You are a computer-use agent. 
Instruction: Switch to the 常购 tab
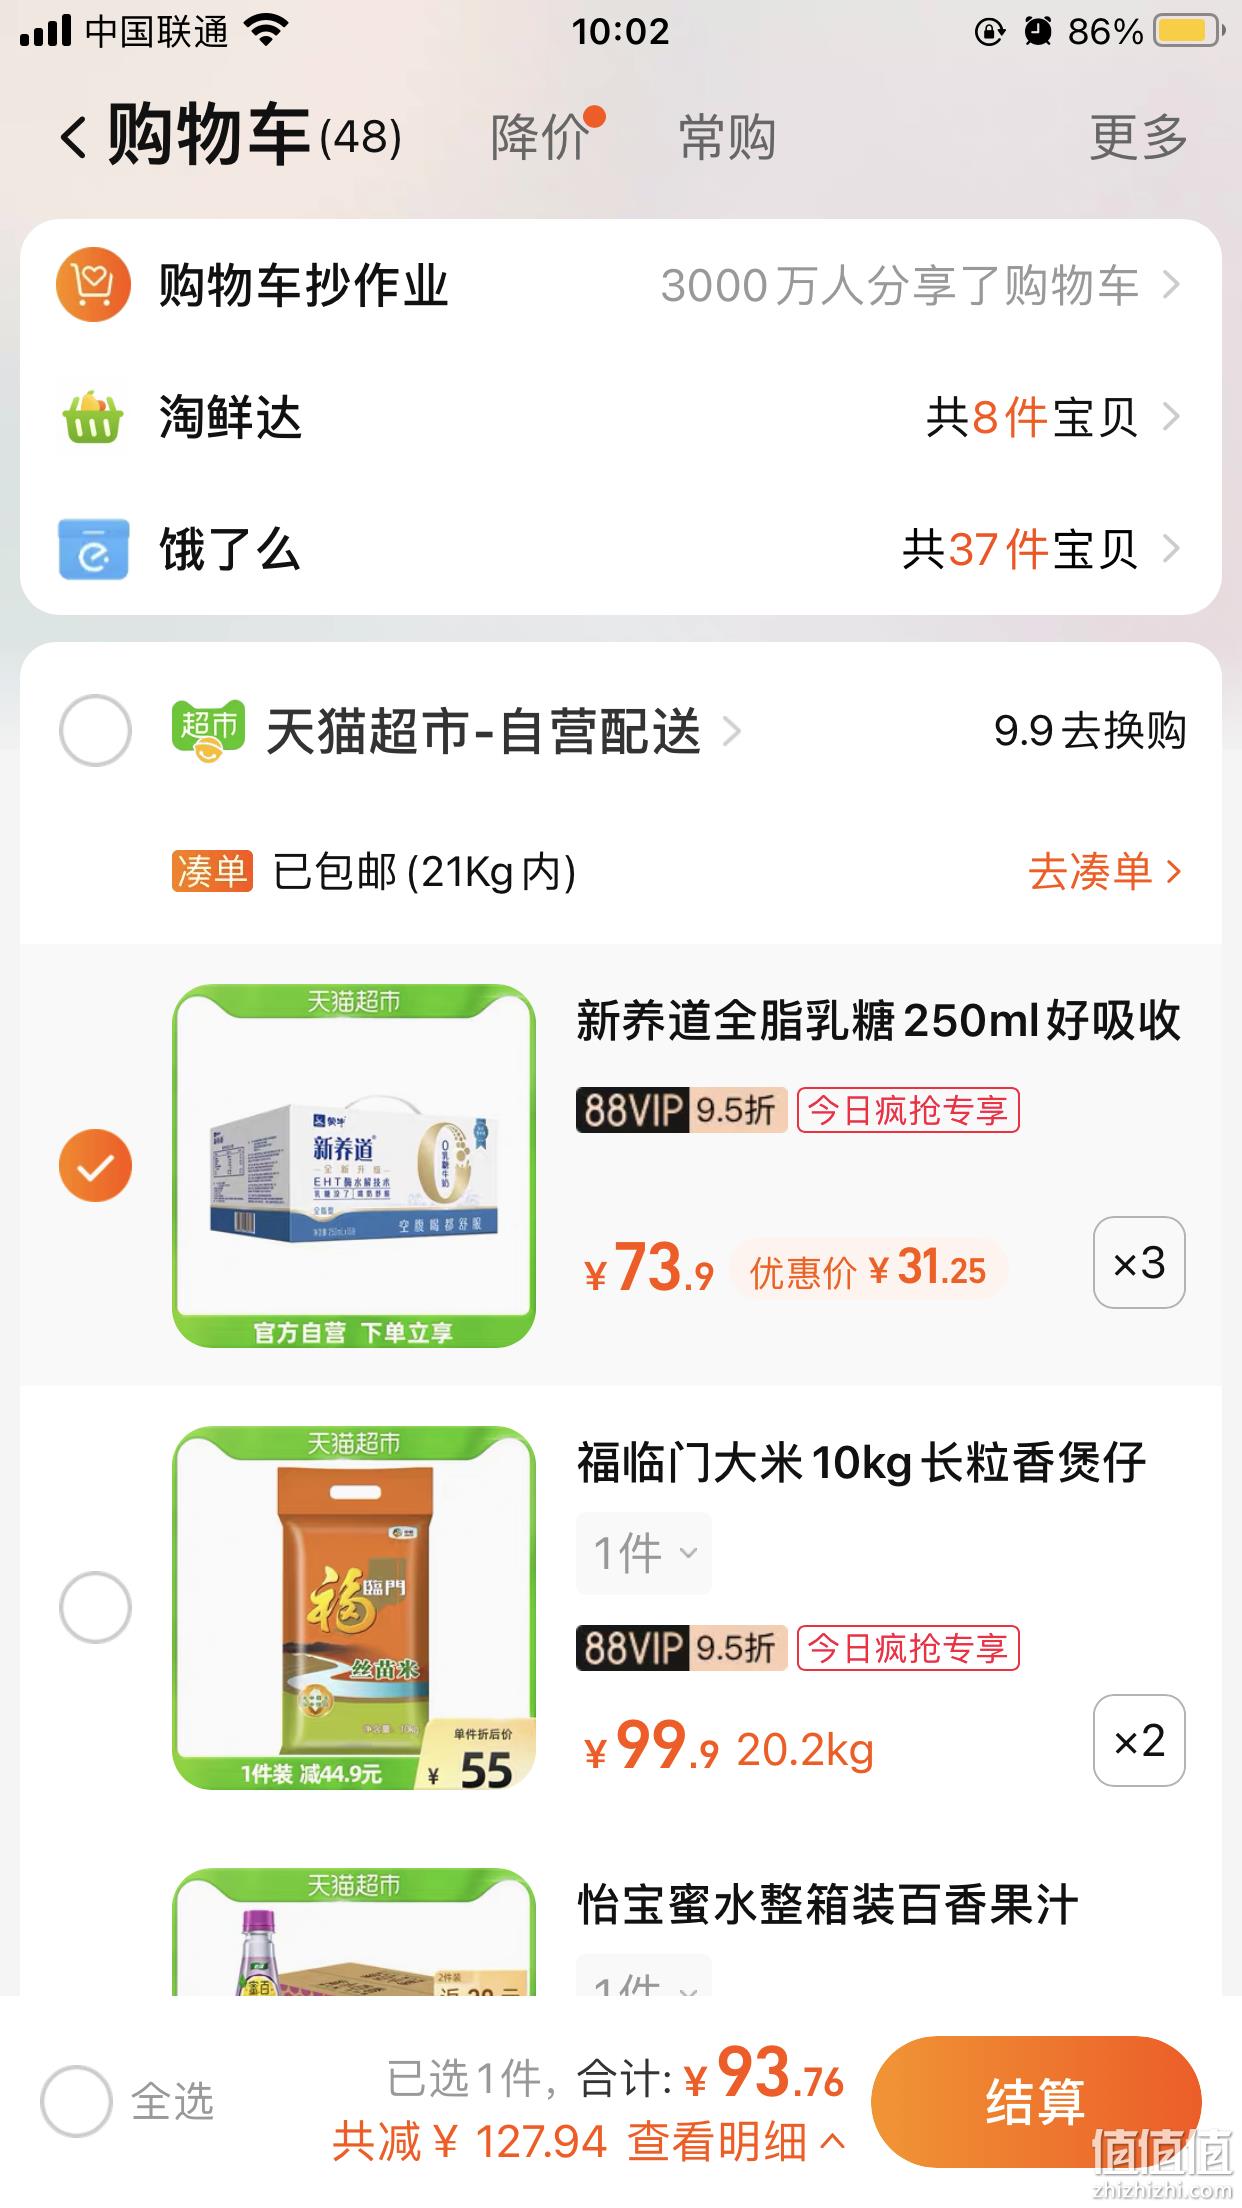pyautogui.click(x=727, y=137)
